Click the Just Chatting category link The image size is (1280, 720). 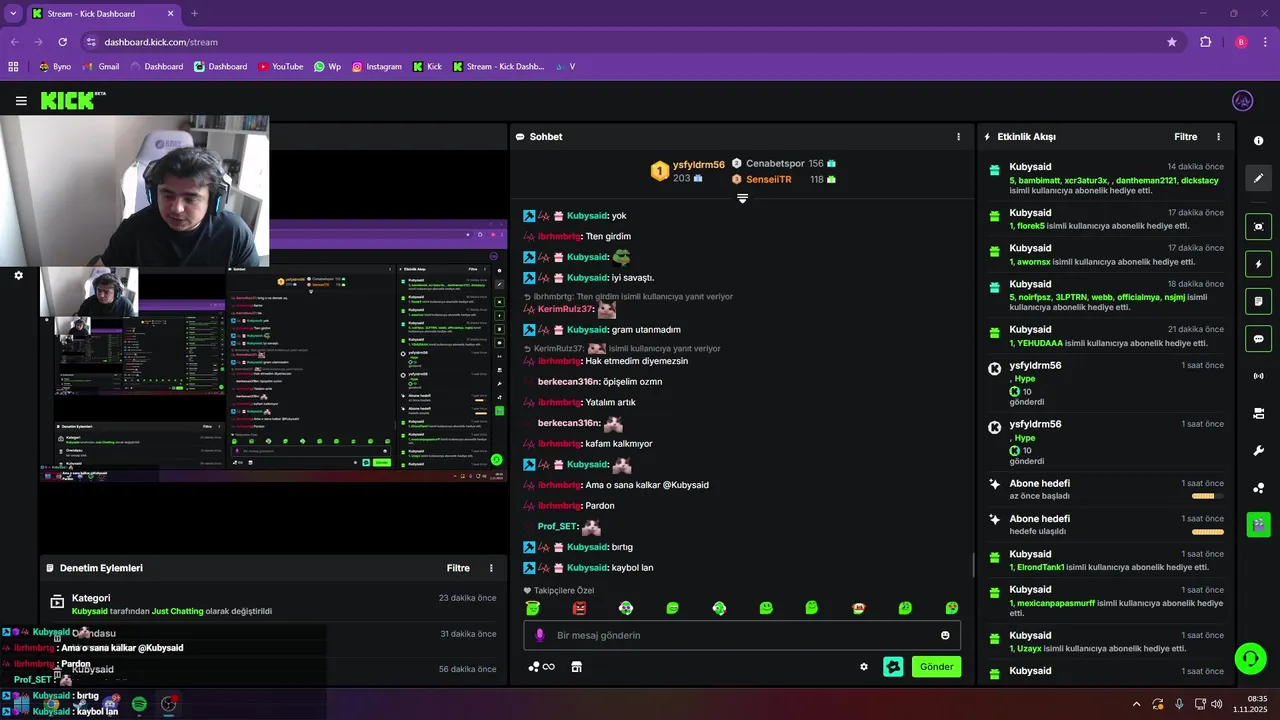(x=177, y=611)
